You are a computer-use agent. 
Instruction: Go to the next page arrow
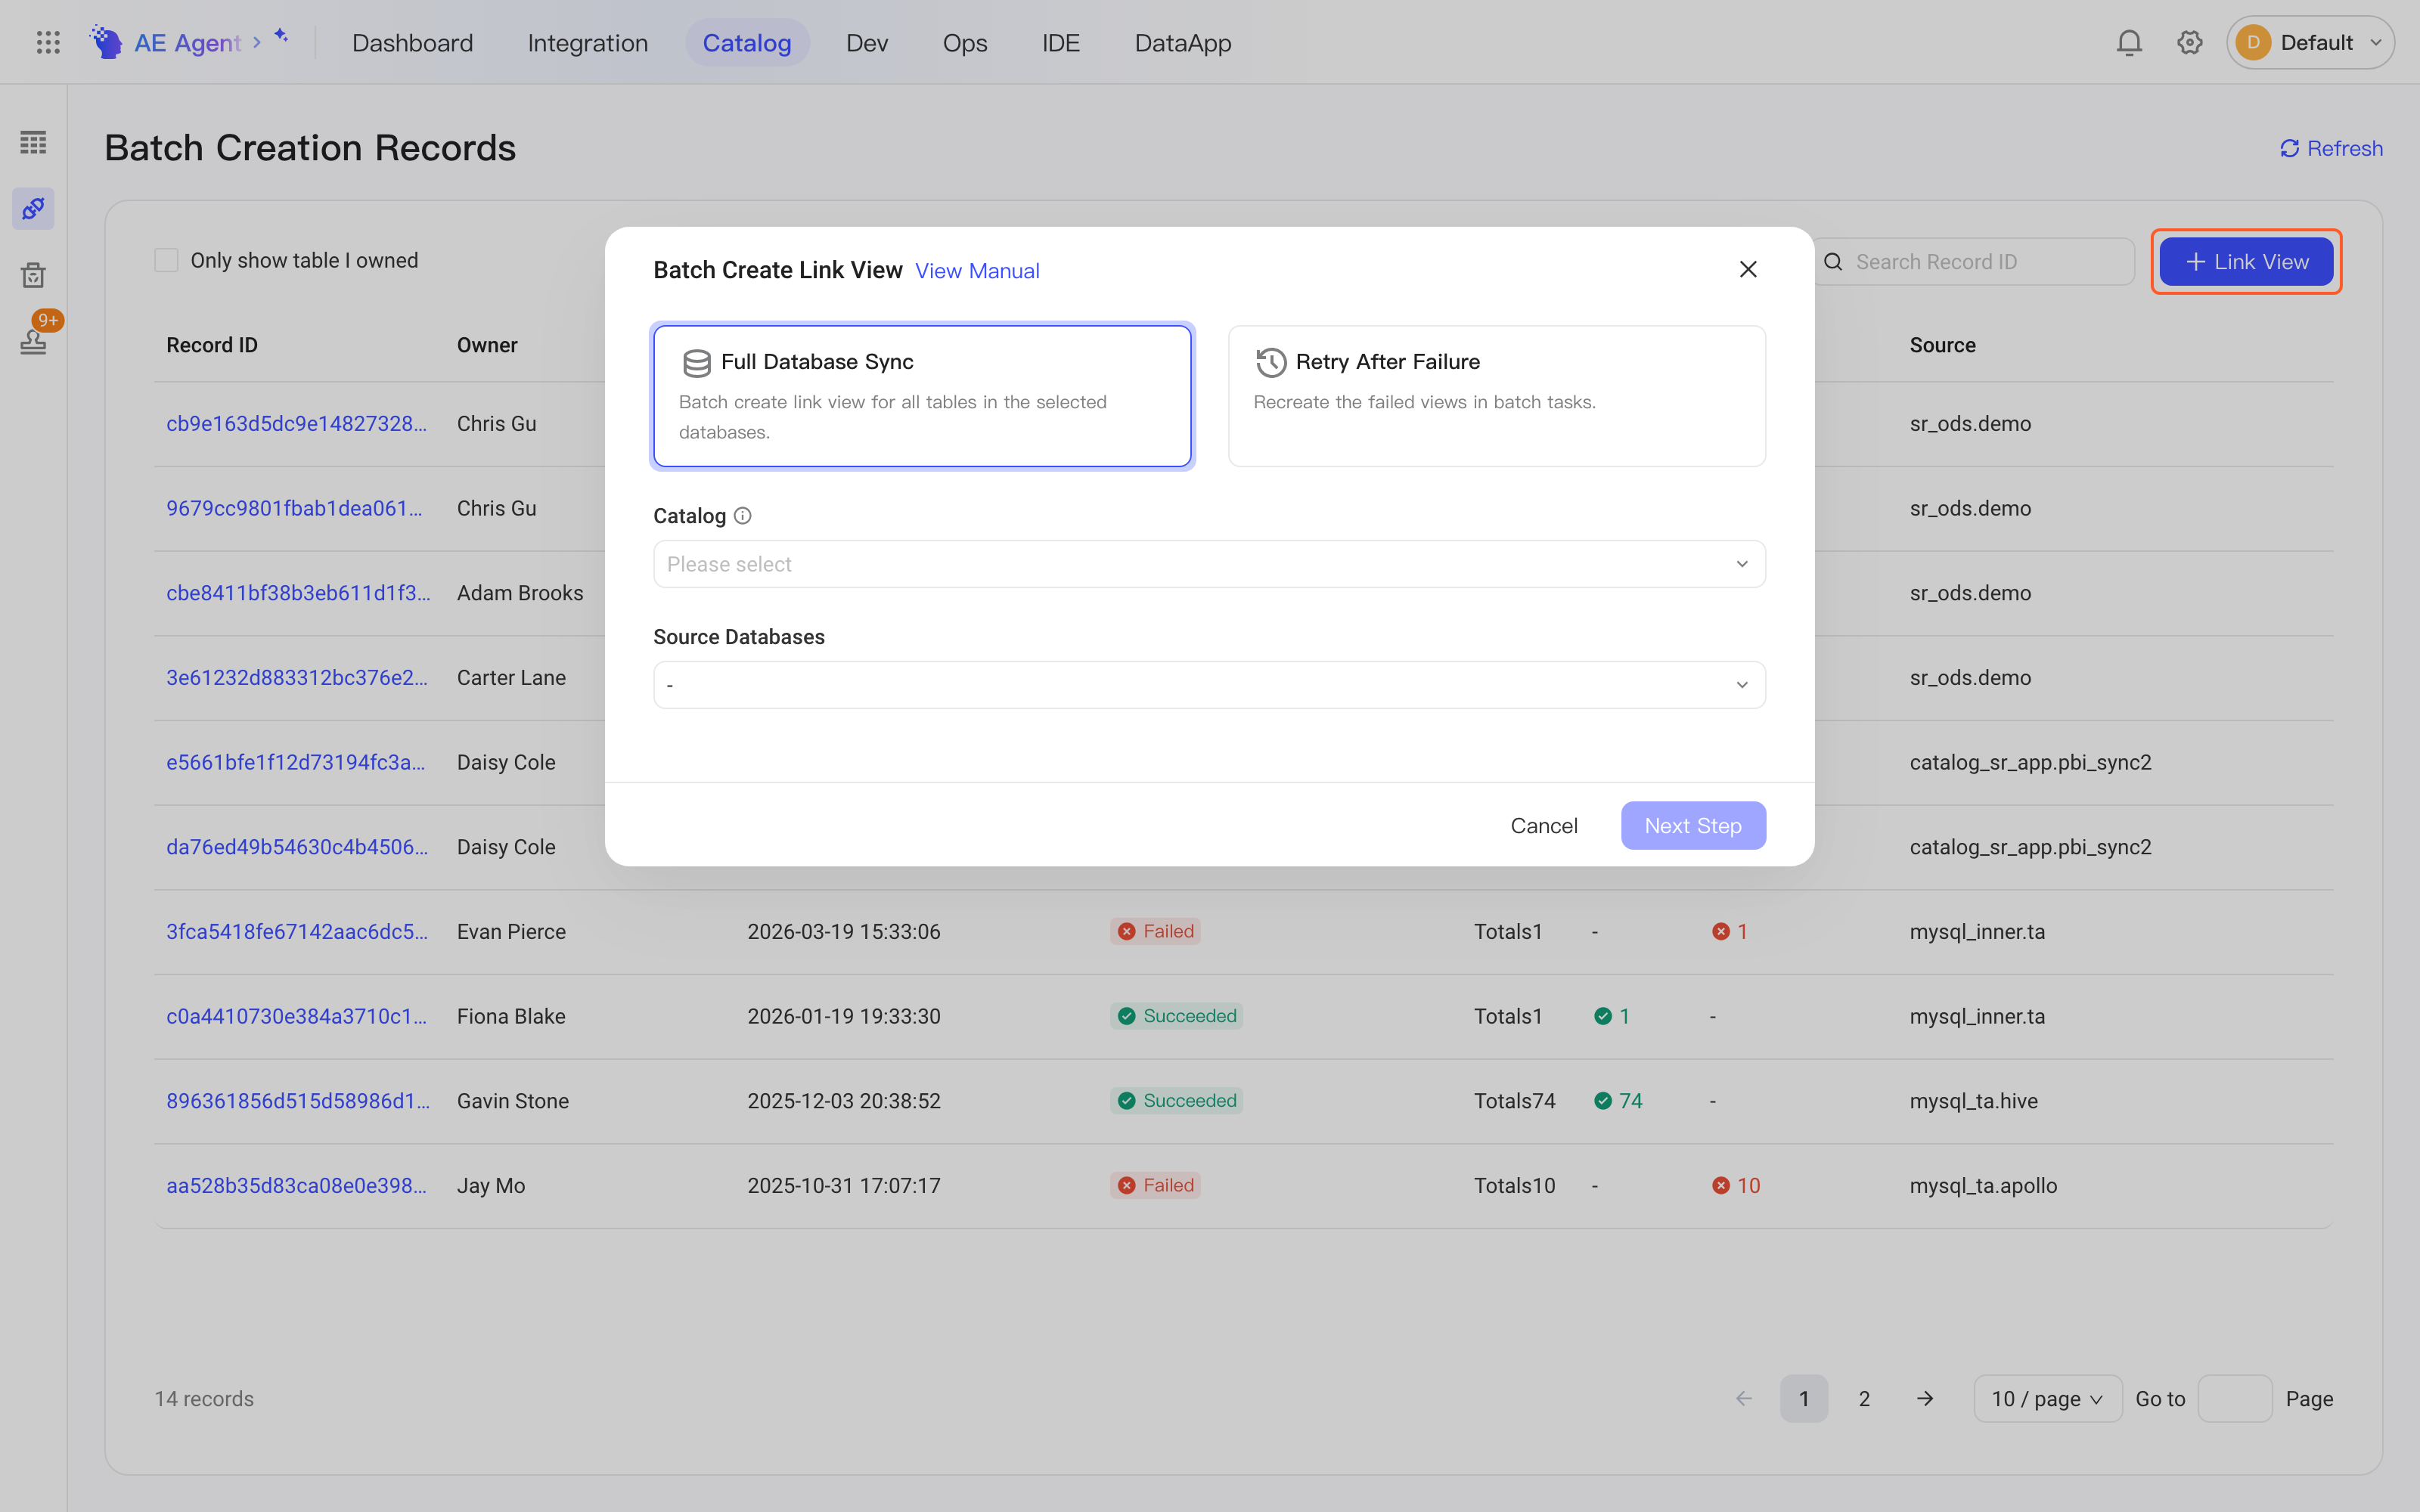[x=1925, y=1398]
